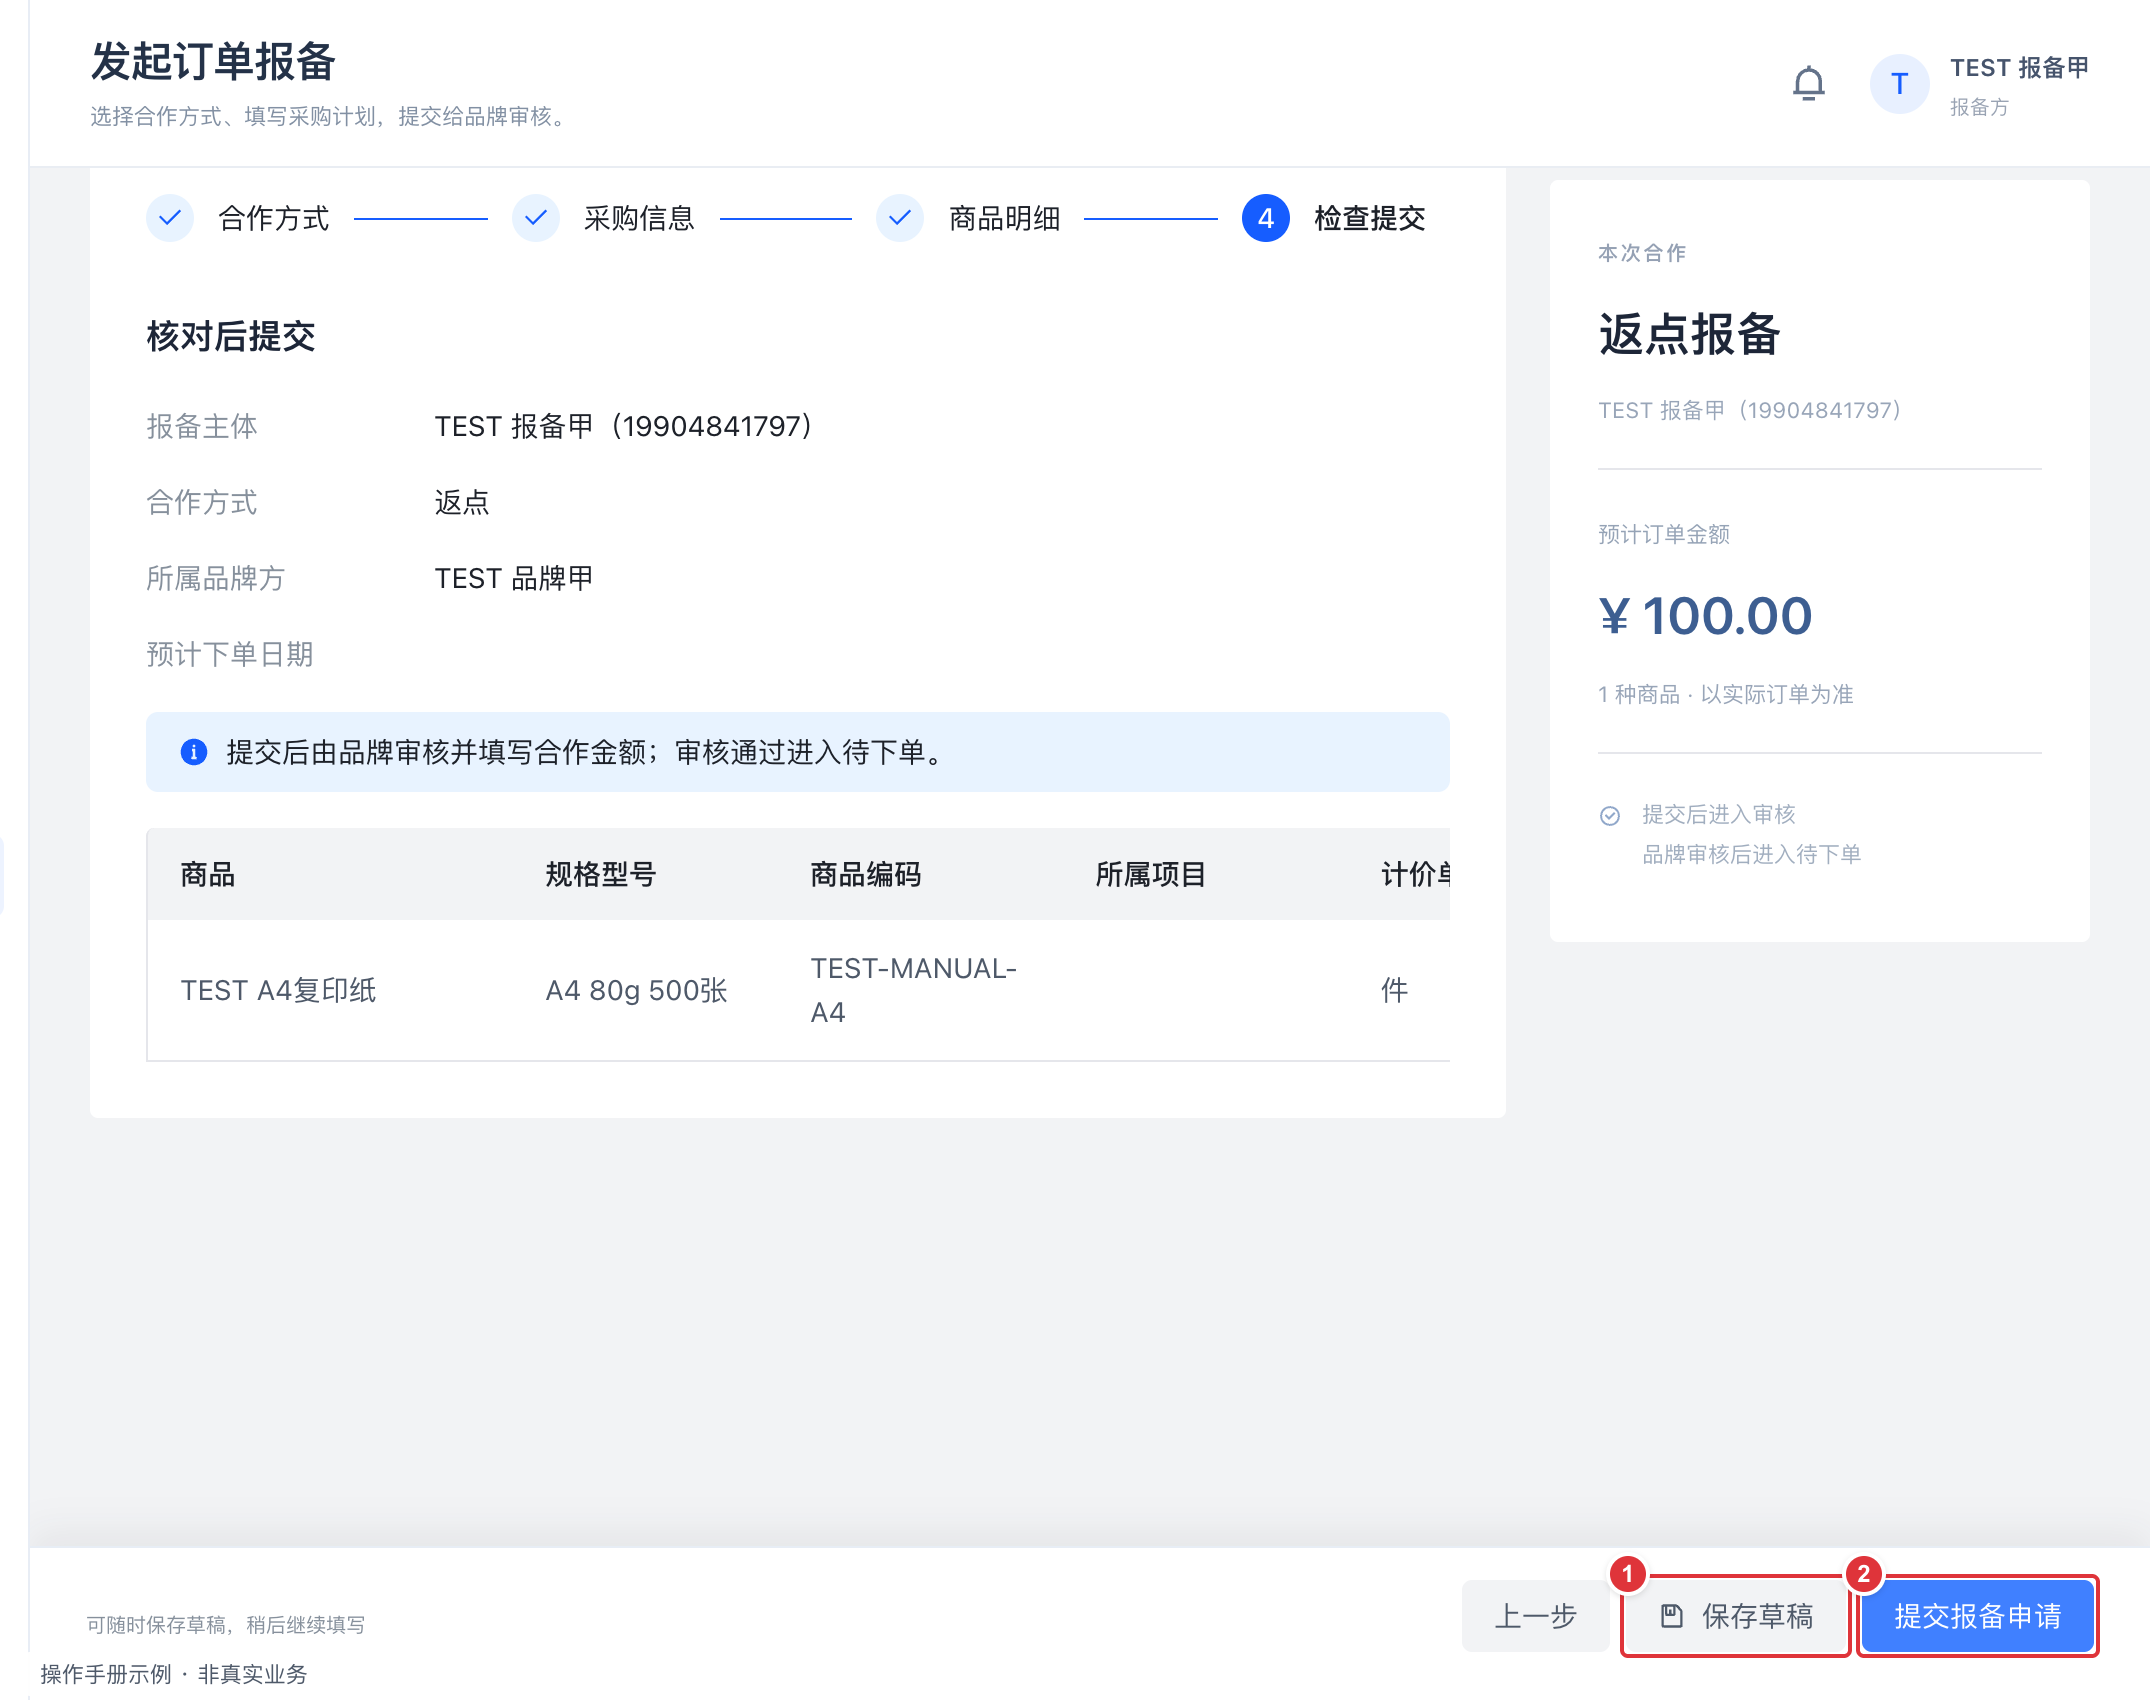Save the draft with 保存草稿

[1736, 1616]
